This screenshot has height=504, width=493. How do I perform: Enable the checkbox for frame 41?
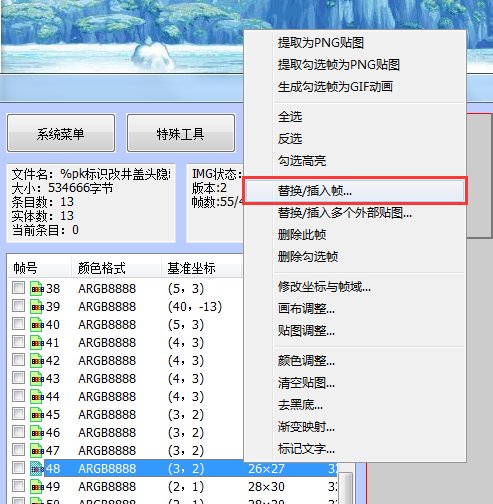point(18,342)
